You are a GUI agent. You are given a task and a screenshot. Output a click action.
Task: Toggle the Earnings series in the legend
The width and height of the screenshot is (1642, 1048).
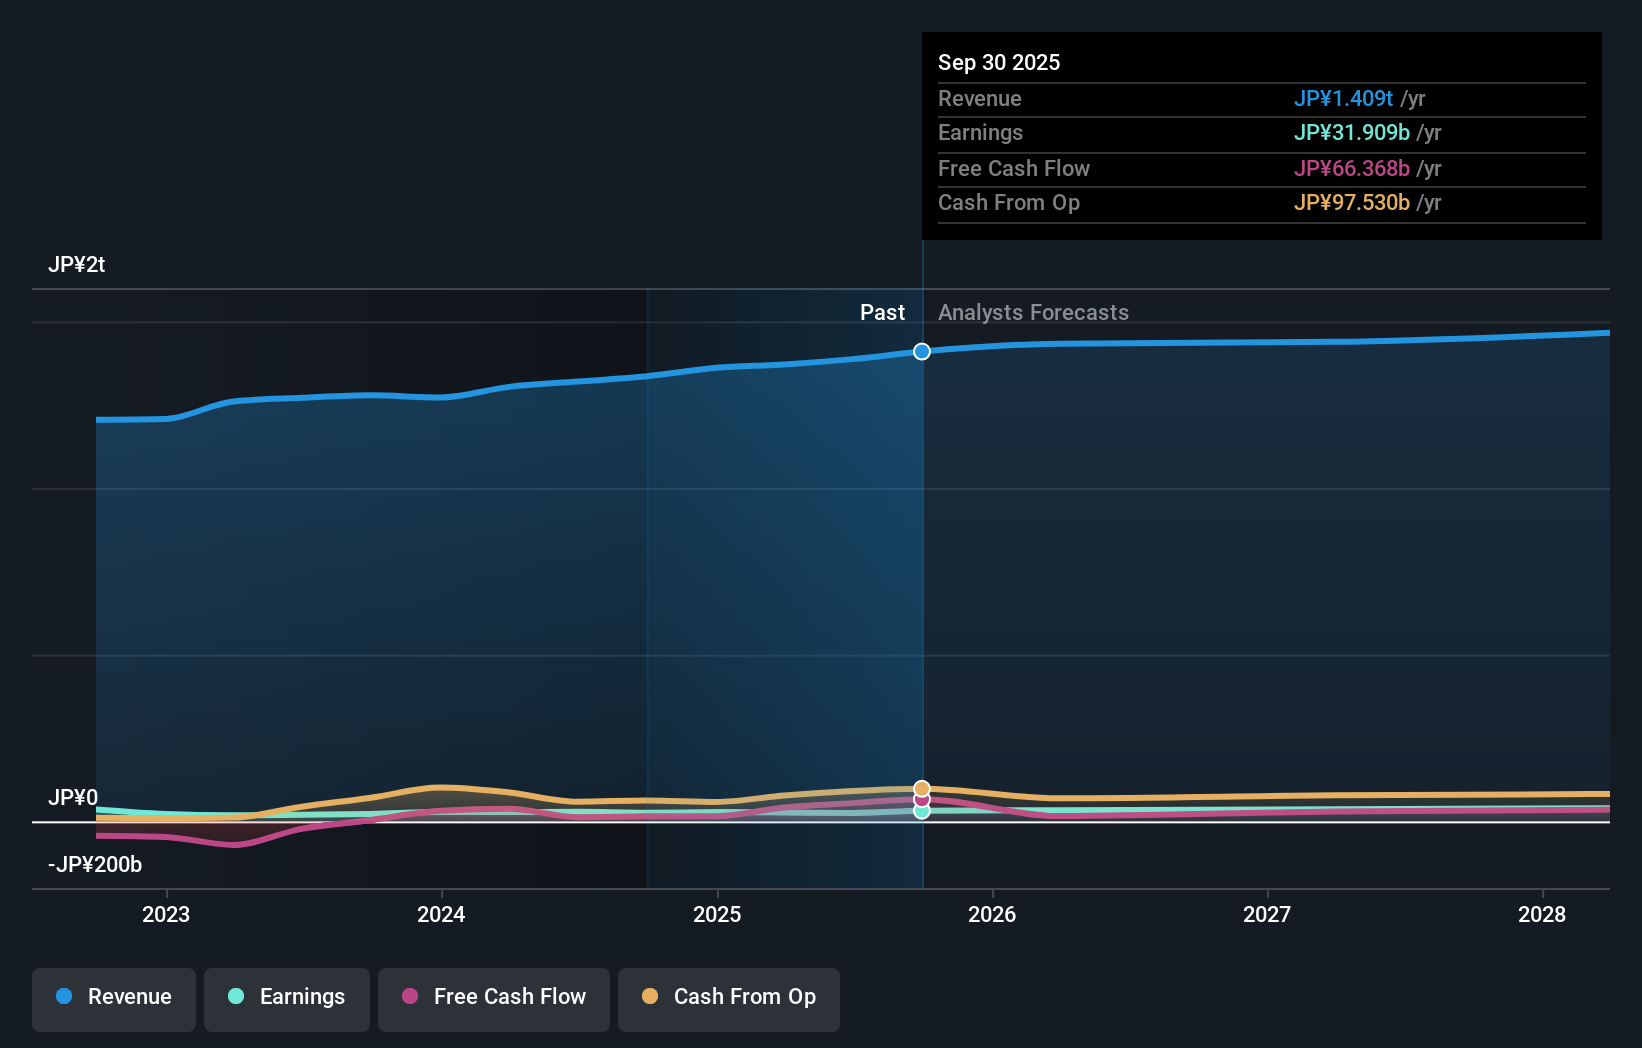(x=287, y=999)
